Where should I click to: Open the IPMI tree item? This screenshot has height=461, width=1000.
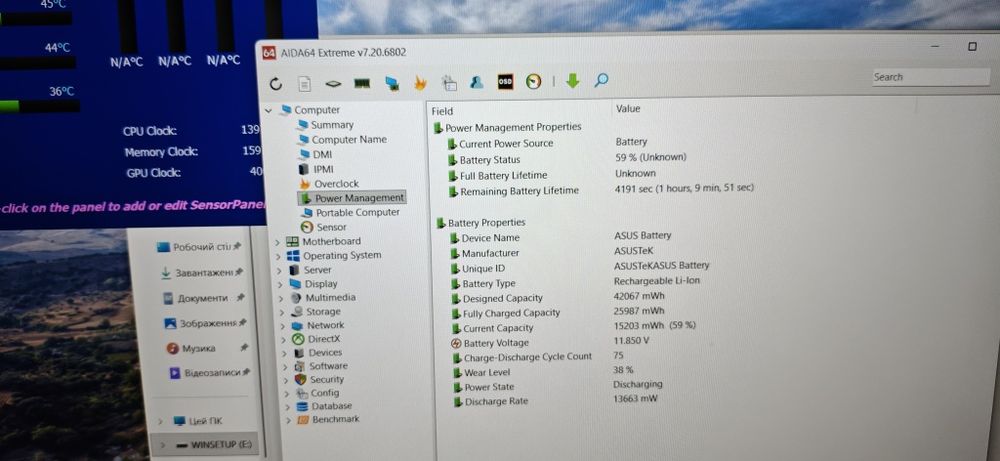click(x=316, y=169)
